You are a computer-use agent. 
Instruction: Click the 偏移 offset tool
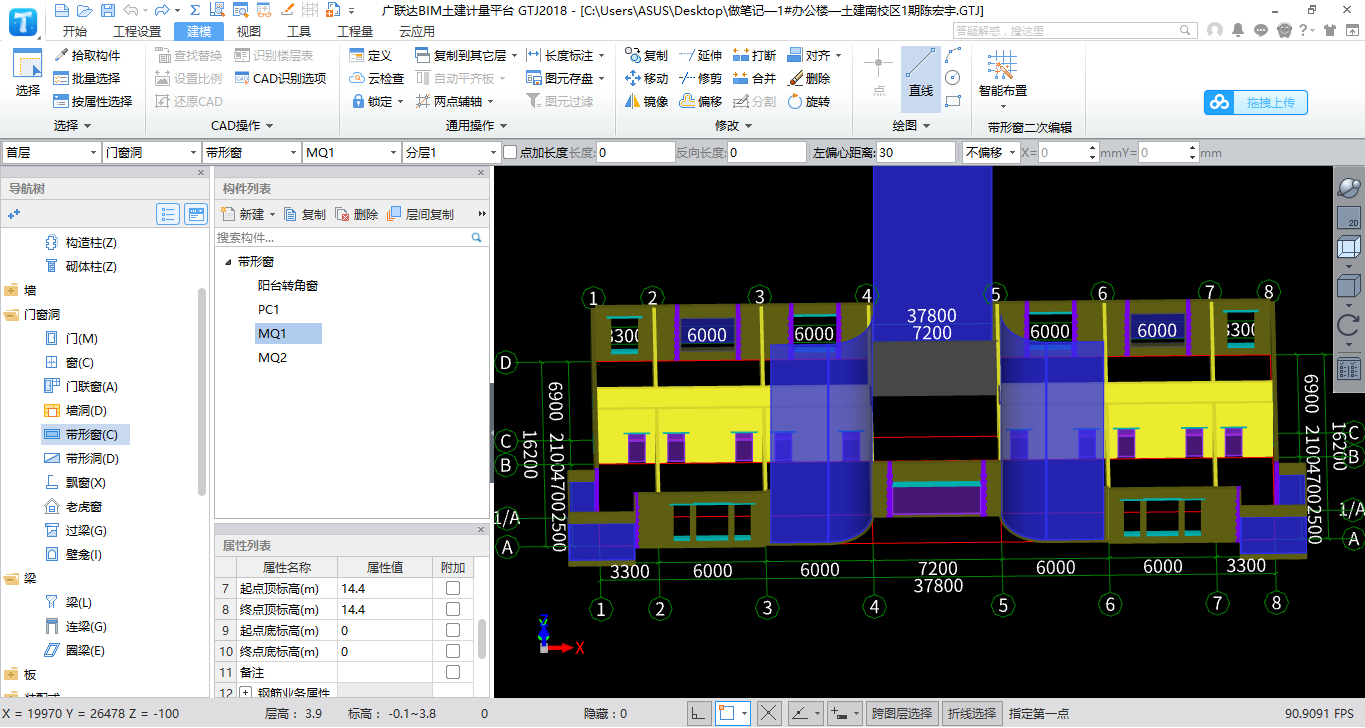point(700,101)
